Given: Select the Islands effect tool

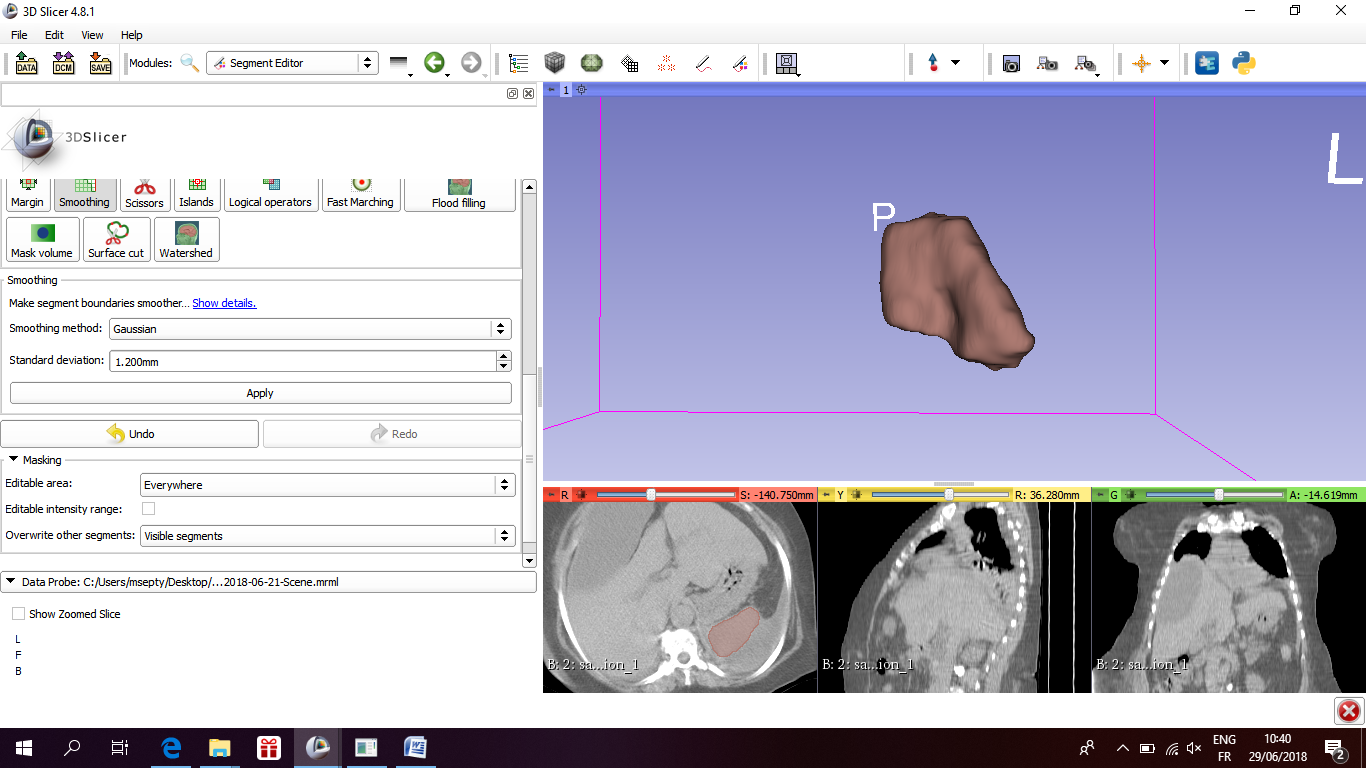Looking at the screenshot, I should coord(196,192).
